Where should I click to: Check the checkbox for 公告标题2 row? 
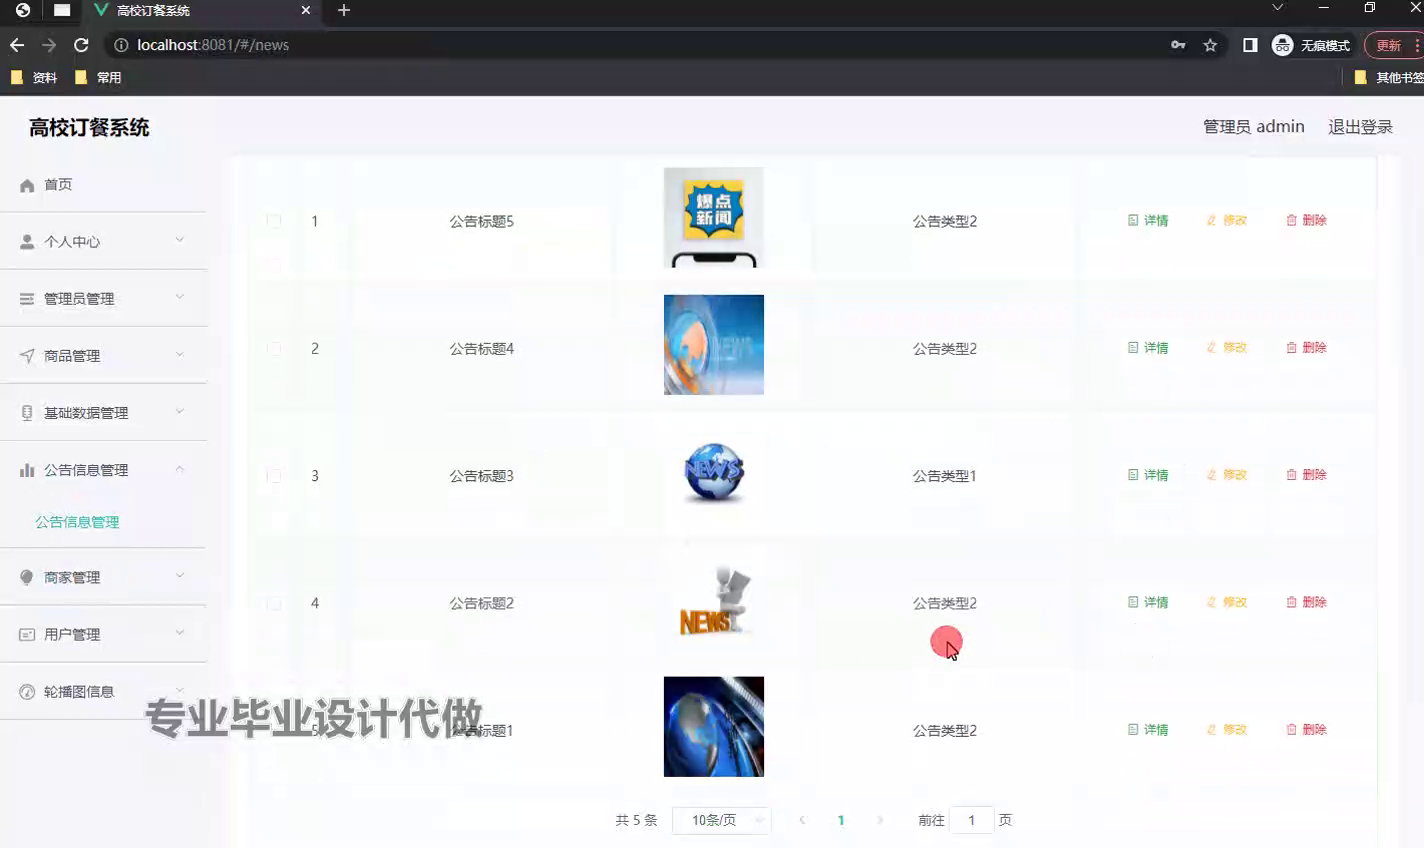tap(274, 604)
